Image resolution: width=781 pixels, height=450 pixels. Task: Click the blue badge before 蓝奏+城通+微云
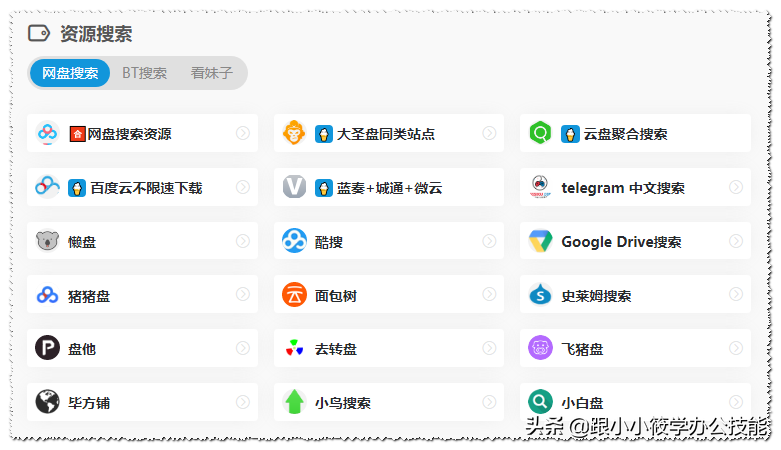point(324,188)
